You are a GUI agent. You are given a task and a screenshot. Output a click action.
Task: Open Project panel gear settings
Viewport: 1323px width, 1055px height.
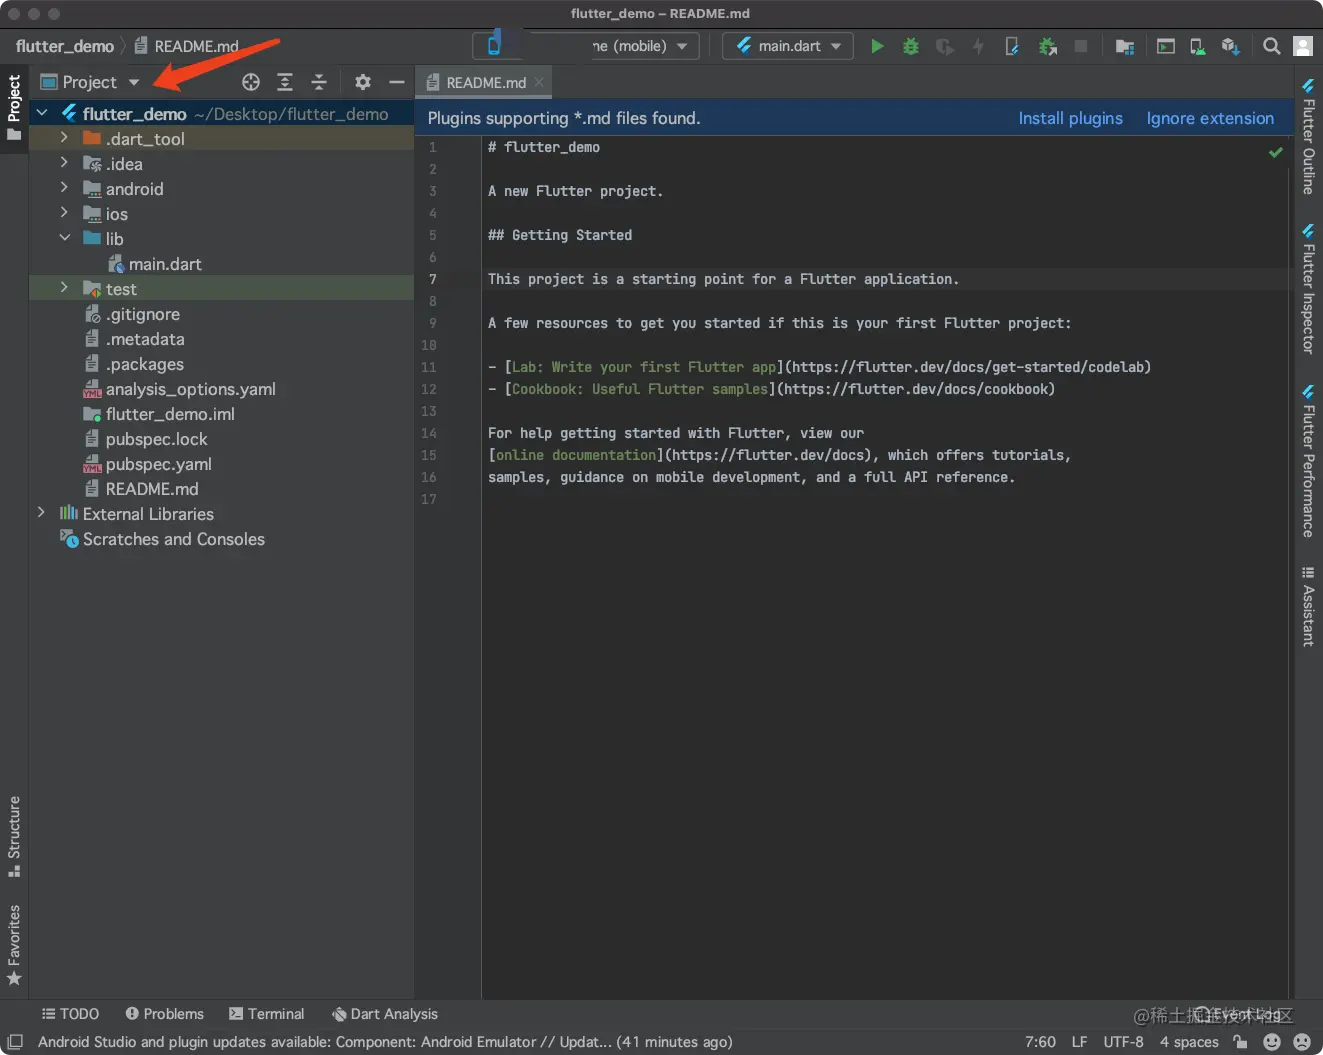(x=363, y=82)
